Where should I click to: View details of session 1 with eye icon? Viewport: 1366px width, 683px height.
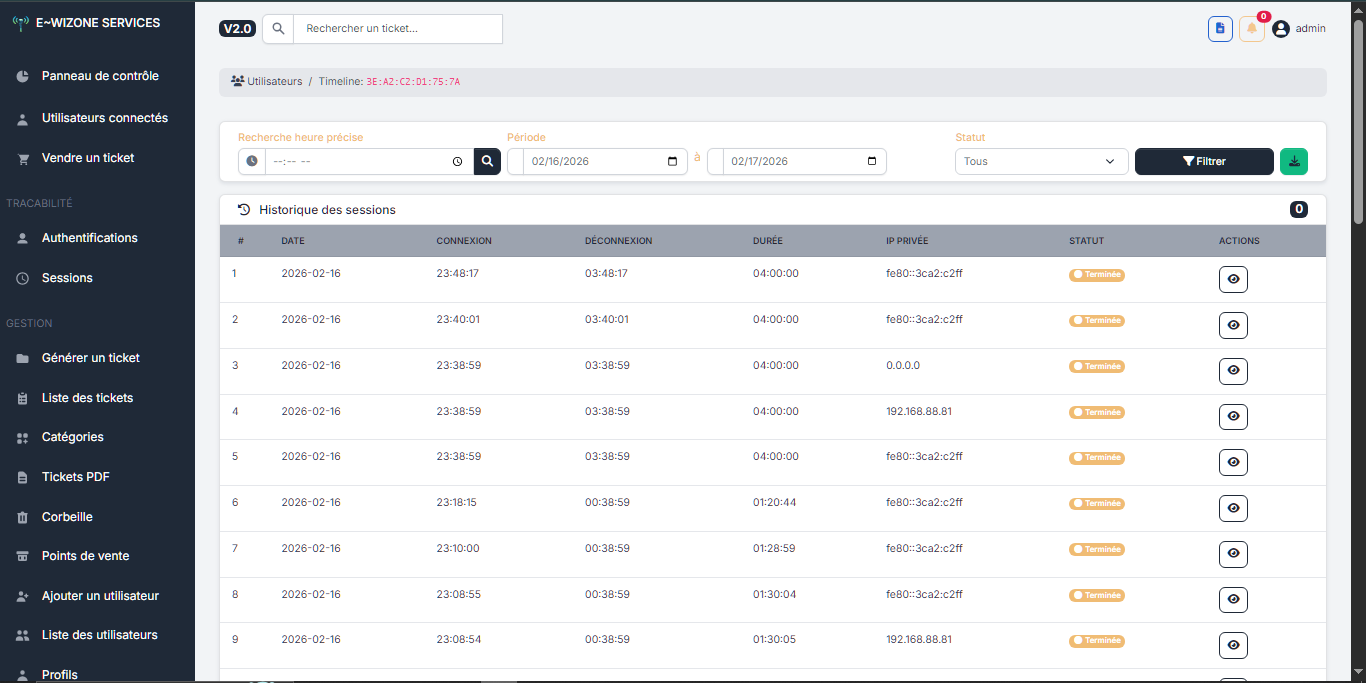pyautogui.click(x=1233, y=279)
